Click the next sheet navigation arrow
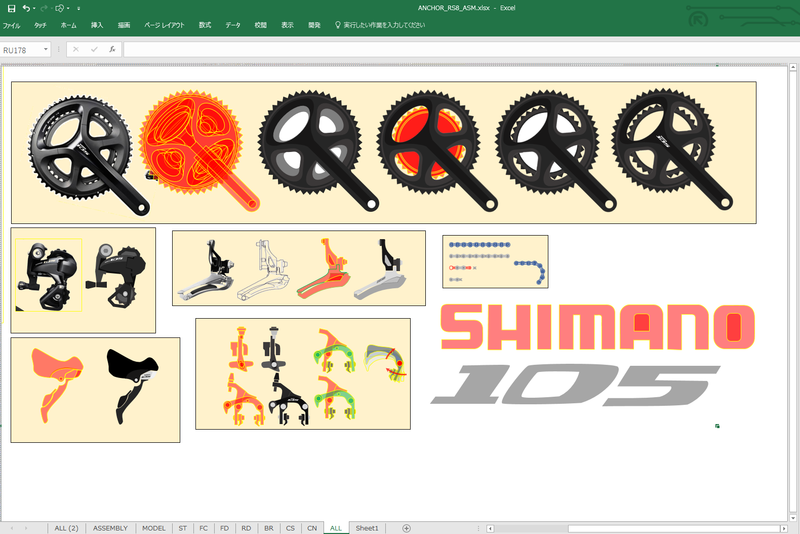Viewport: 800px width, 534px height. (26, 528)
